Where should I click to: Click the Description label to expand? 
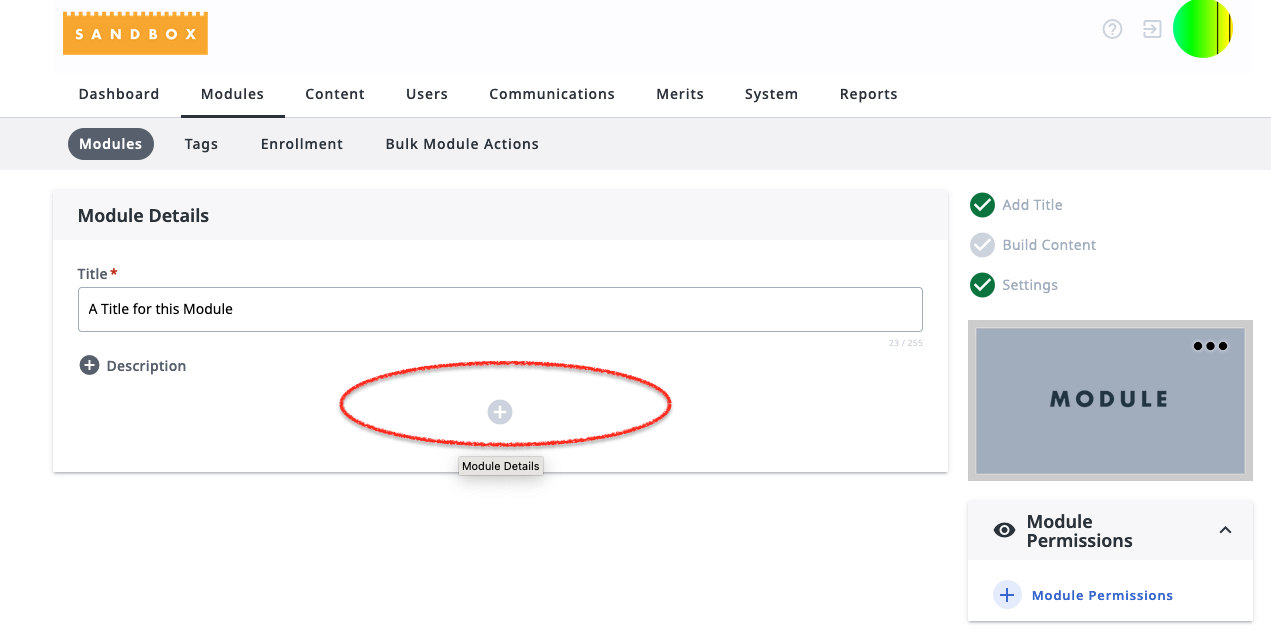(x=146, y=366)
